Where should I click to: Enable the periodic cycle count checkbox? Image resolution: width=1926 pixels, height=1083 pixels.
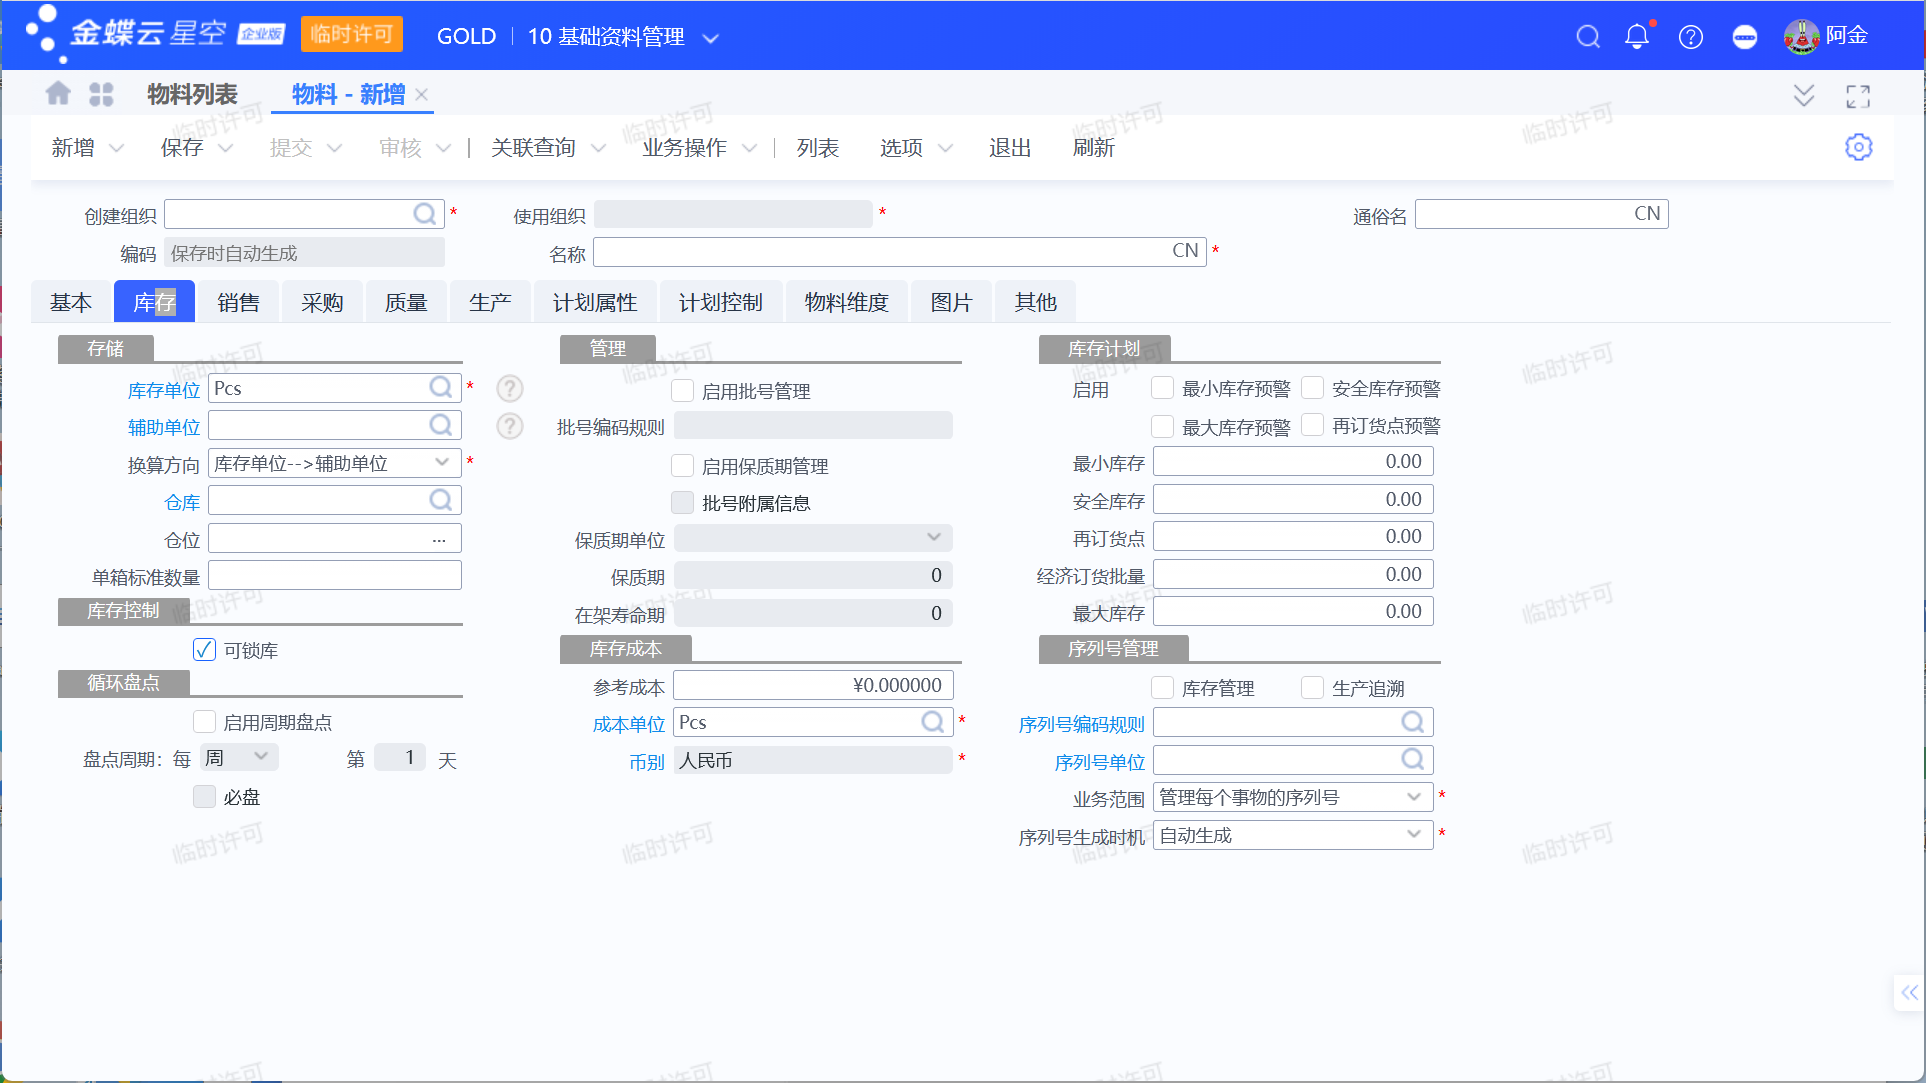click(204, 722)
